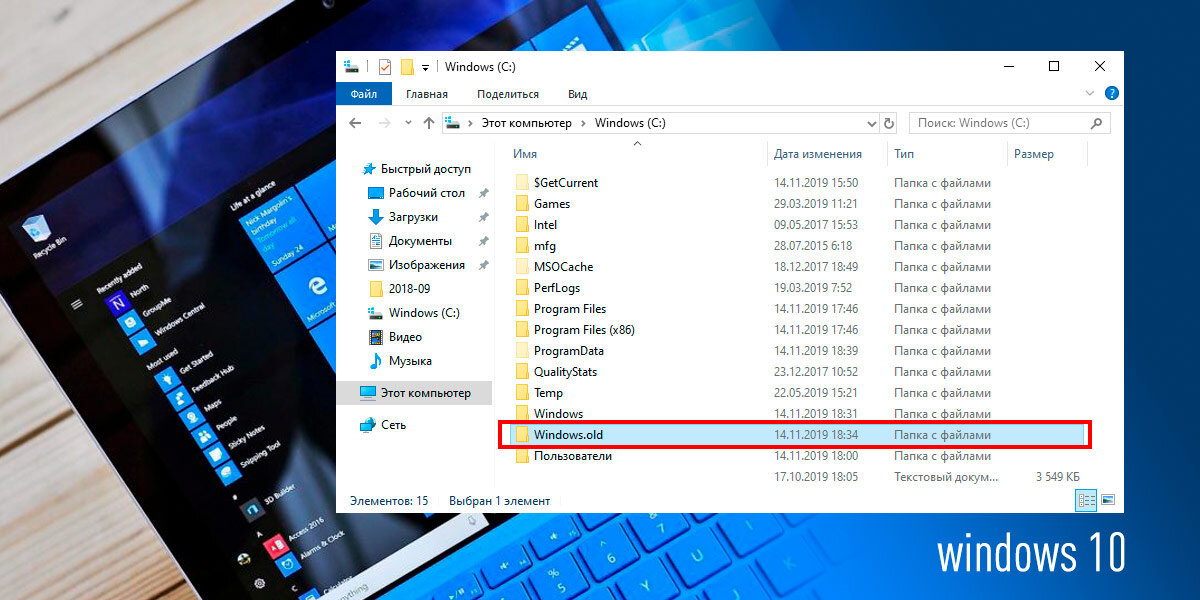Click the folder icon of $GetCurrent
The height and width of the screenshot is (600, 1200).
pyautogui.click(x=521, y=183)
